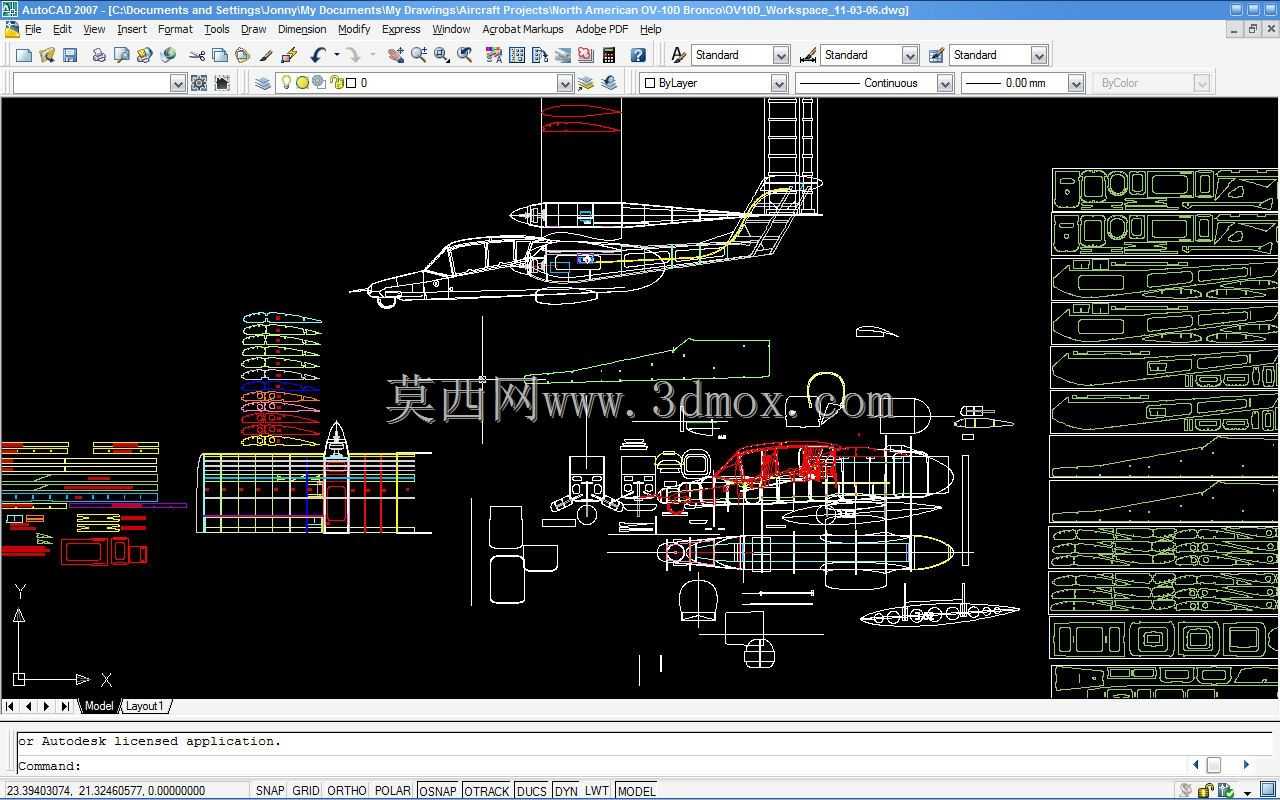1280x800 pixels.
Task: Toggle DUCS in status bar
Action: (x=532, y=790)
